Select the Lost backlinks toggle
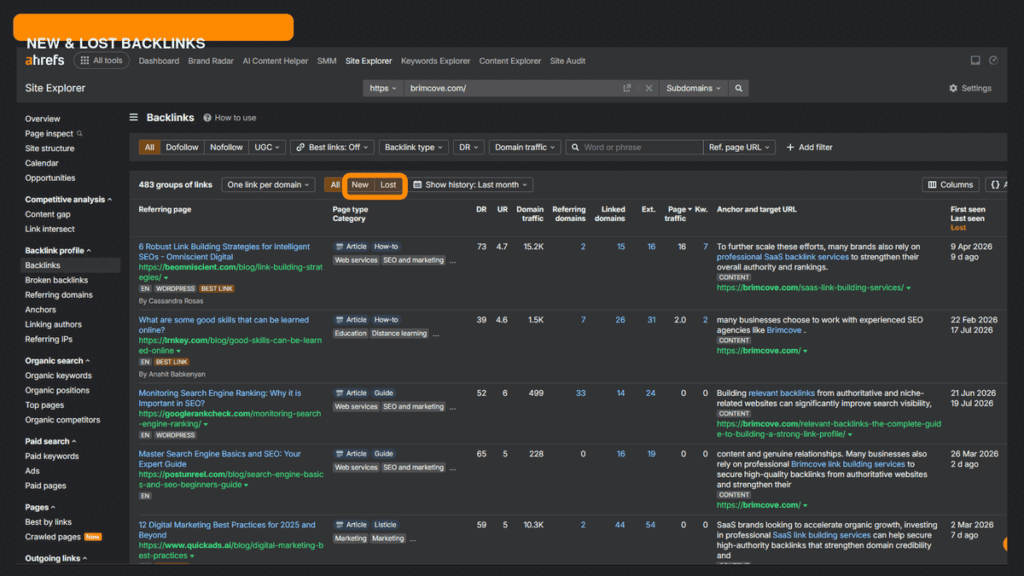 [x=388, y=185]
